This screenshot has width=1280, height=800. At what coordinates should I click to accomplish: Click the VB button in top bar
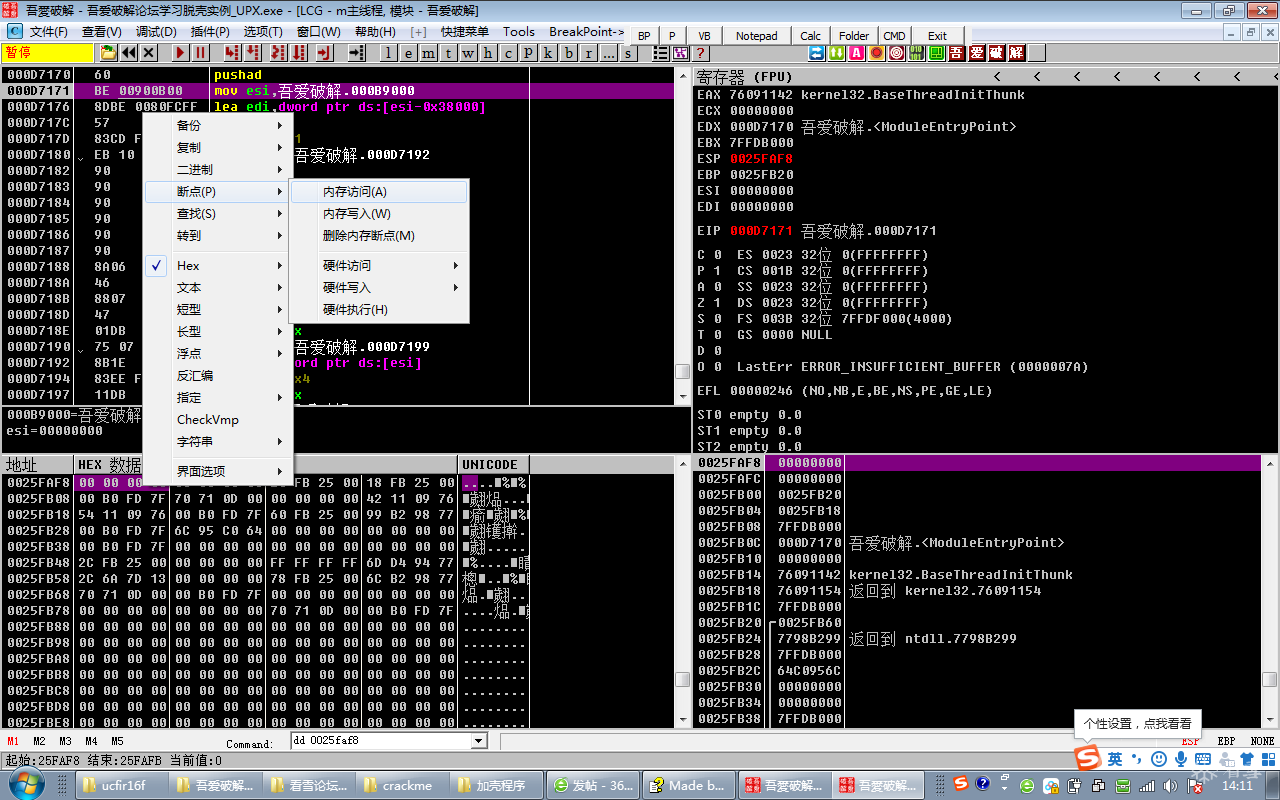tap(704, 35)
